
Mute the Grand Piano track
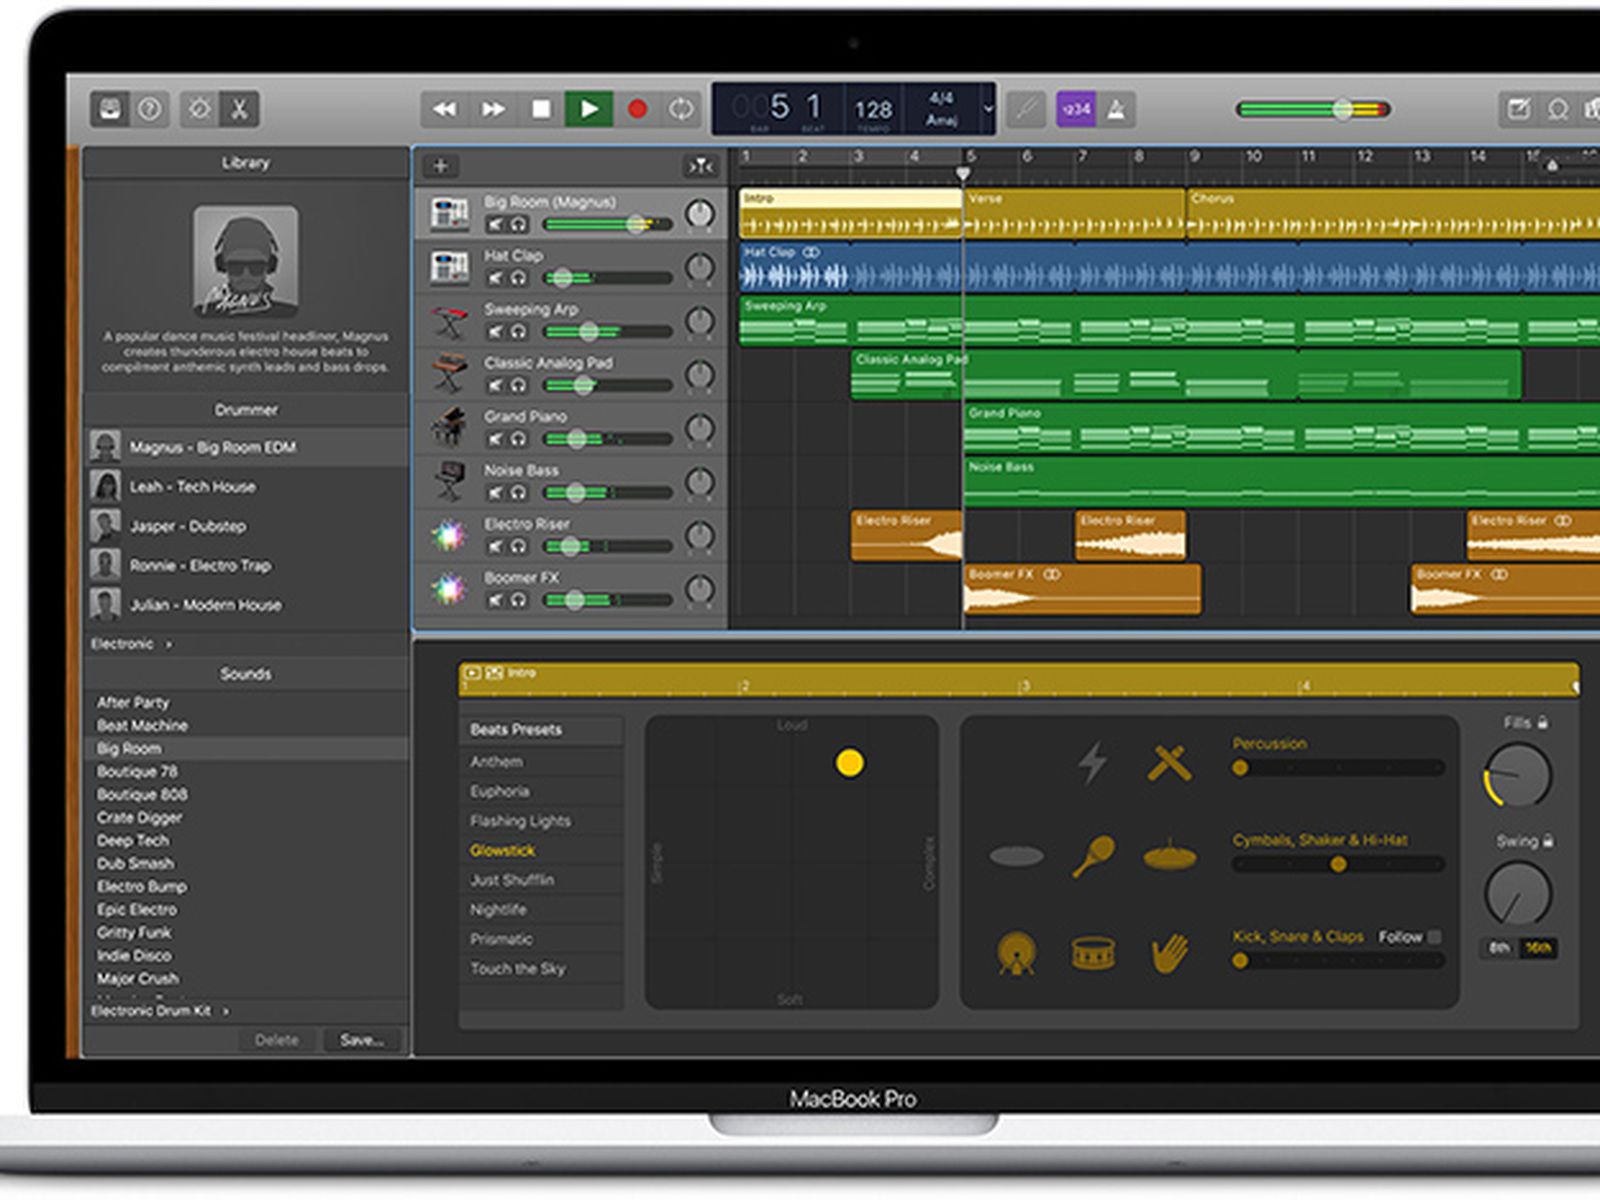[x=495, y=439]
